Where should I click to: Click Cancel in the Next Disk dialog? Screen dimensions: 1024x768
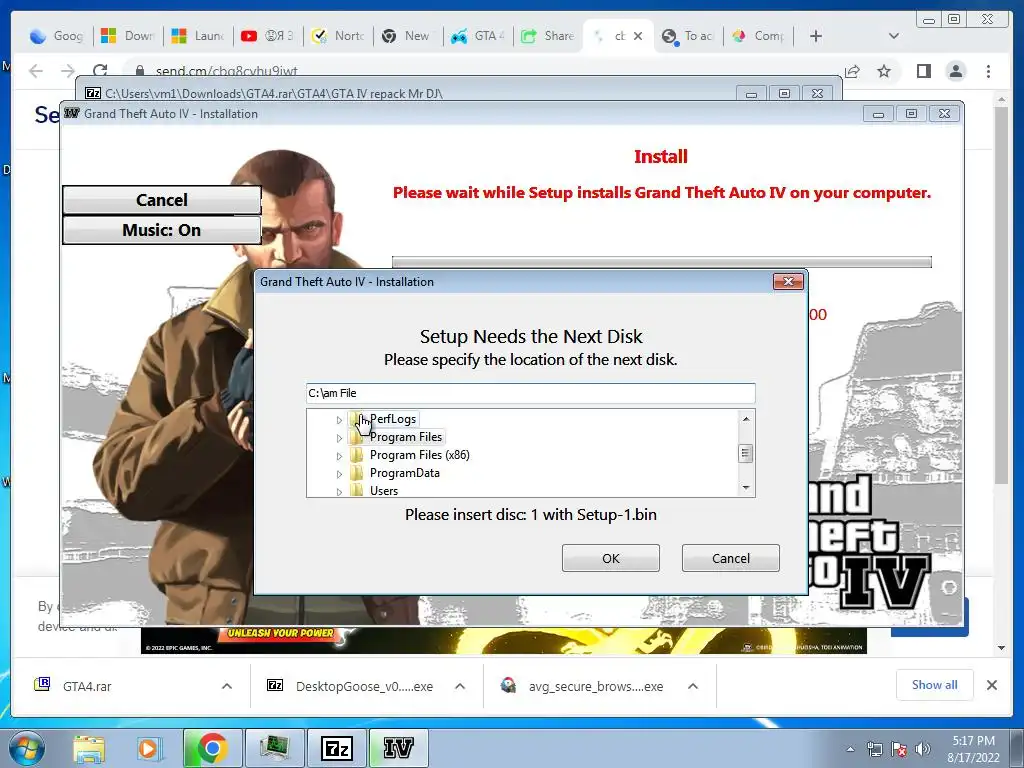730,558
